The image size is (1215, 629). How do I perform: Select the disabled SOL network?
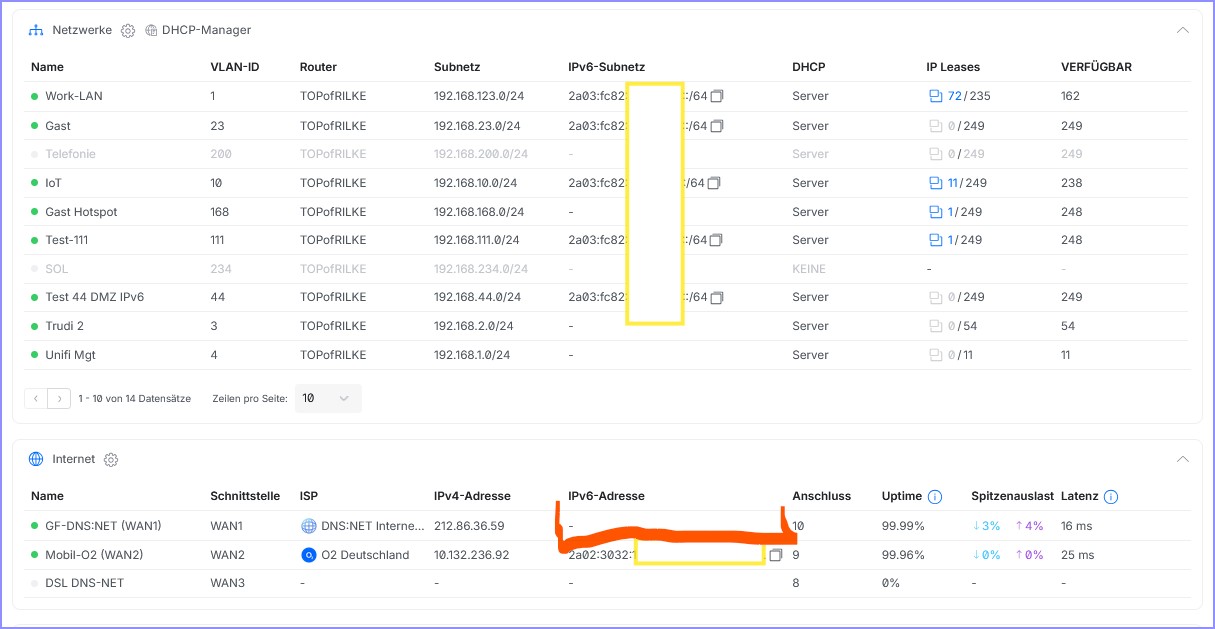pos(57,269)
